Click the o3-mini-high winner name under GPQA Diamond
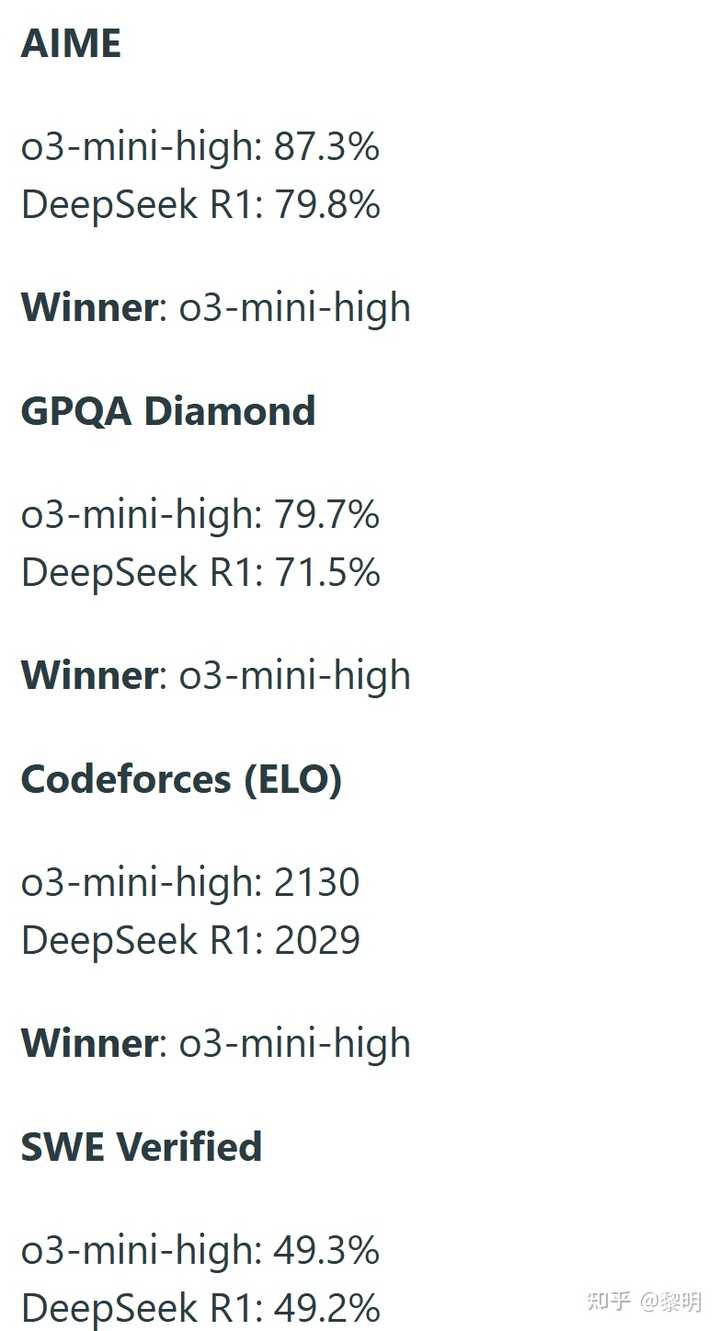 click(x=295, y=675)
